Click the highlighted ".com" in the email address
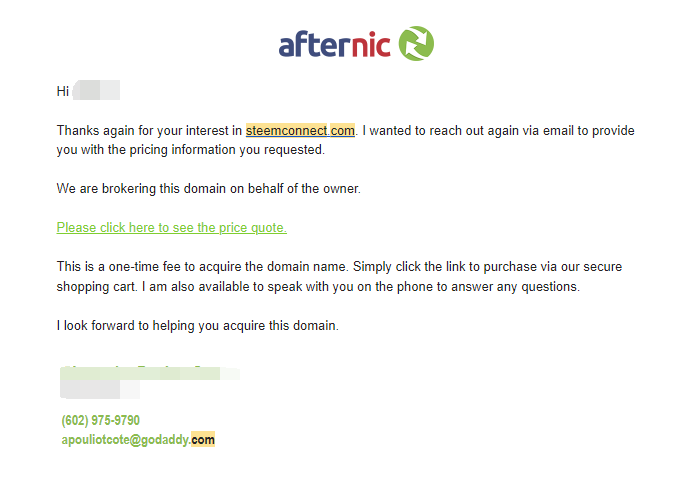Image resolution: width=673 pixels, height=478 pixels. coord(203,439)
